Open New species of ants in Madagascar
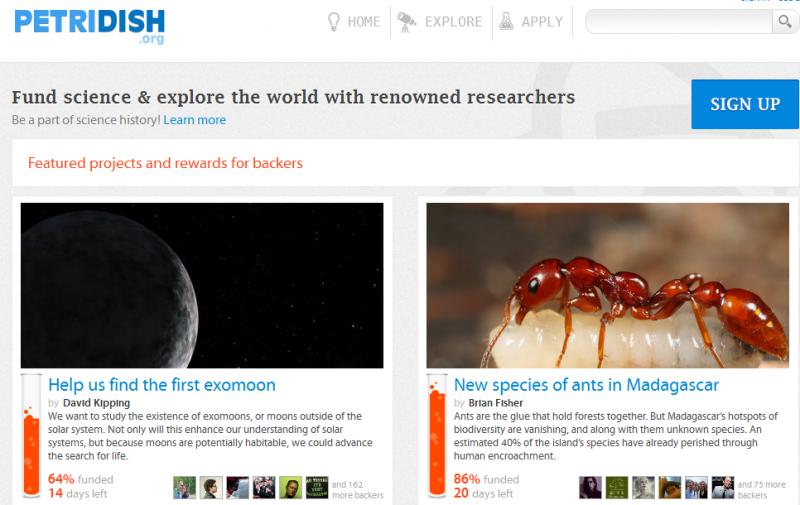 [x=586, y=385]
